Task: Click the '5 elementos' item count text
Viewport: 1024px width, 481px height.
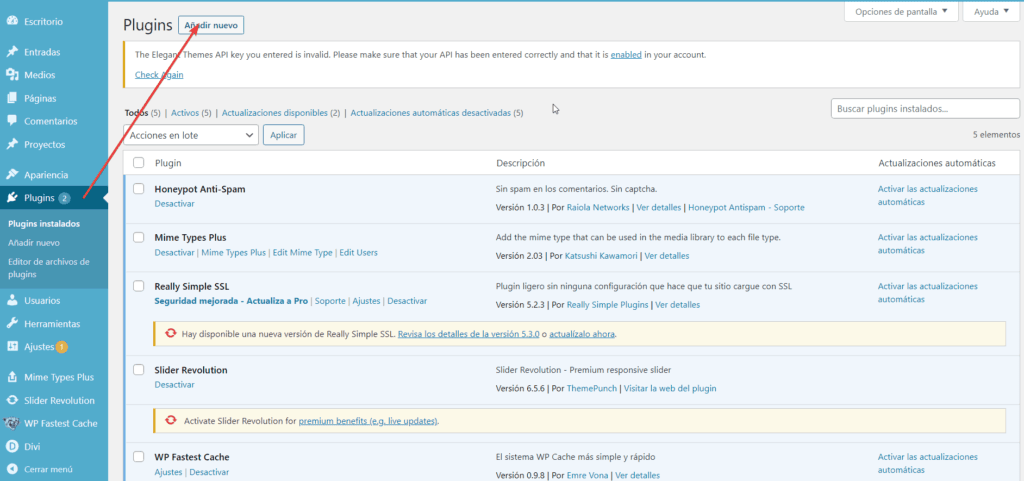Action: (x=996, y=134)
